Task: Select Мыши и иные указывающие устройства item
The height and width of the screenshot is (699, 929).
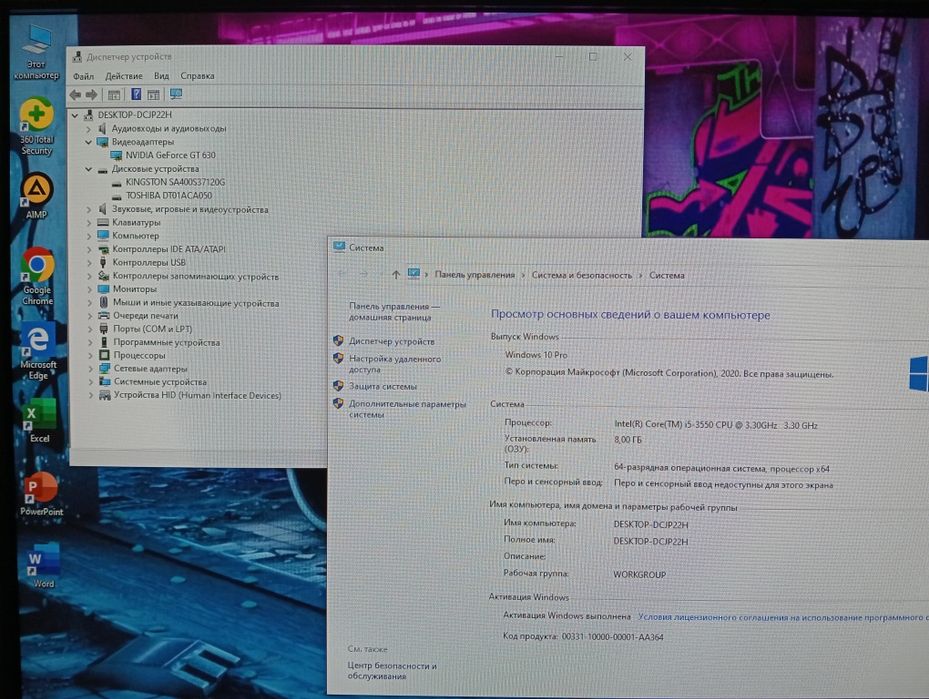Action: pos(196,303)
